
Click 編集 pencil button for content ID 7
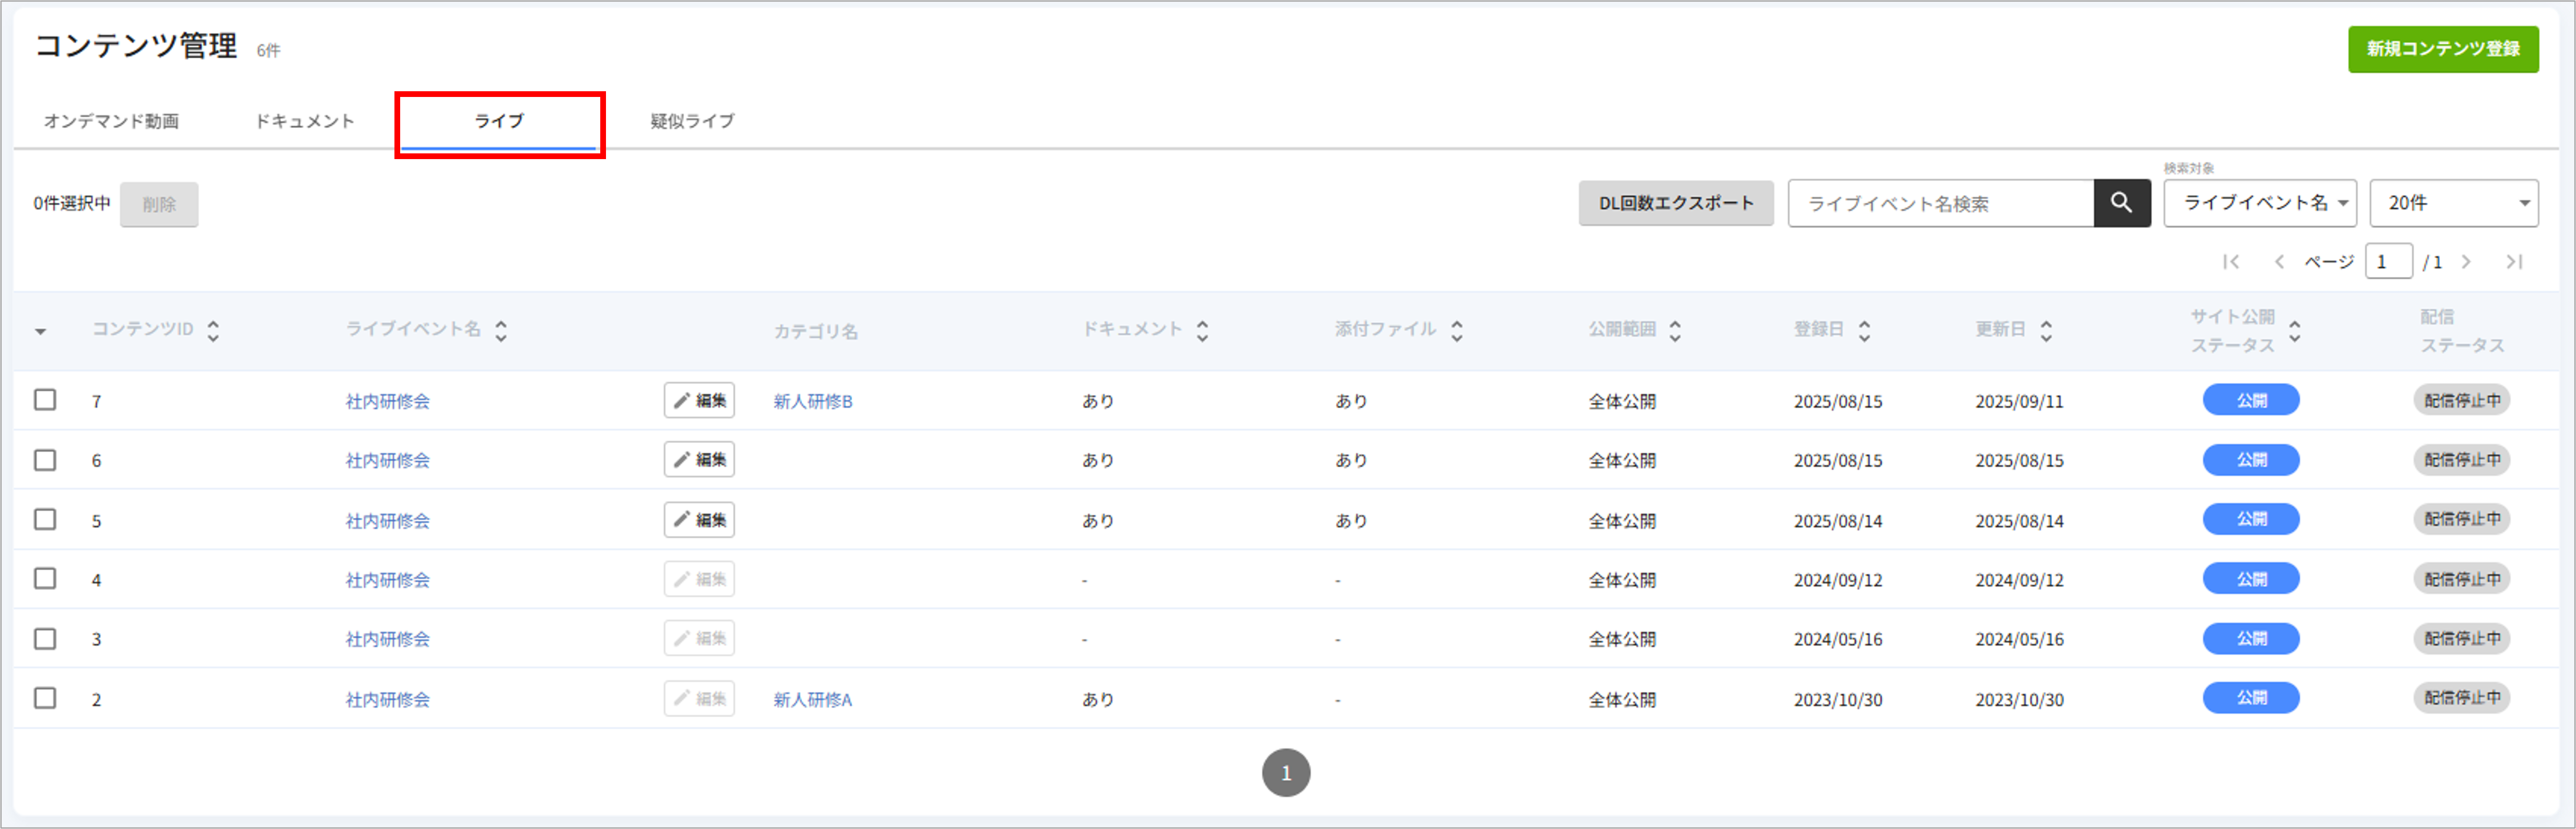(x=699, y=400)
